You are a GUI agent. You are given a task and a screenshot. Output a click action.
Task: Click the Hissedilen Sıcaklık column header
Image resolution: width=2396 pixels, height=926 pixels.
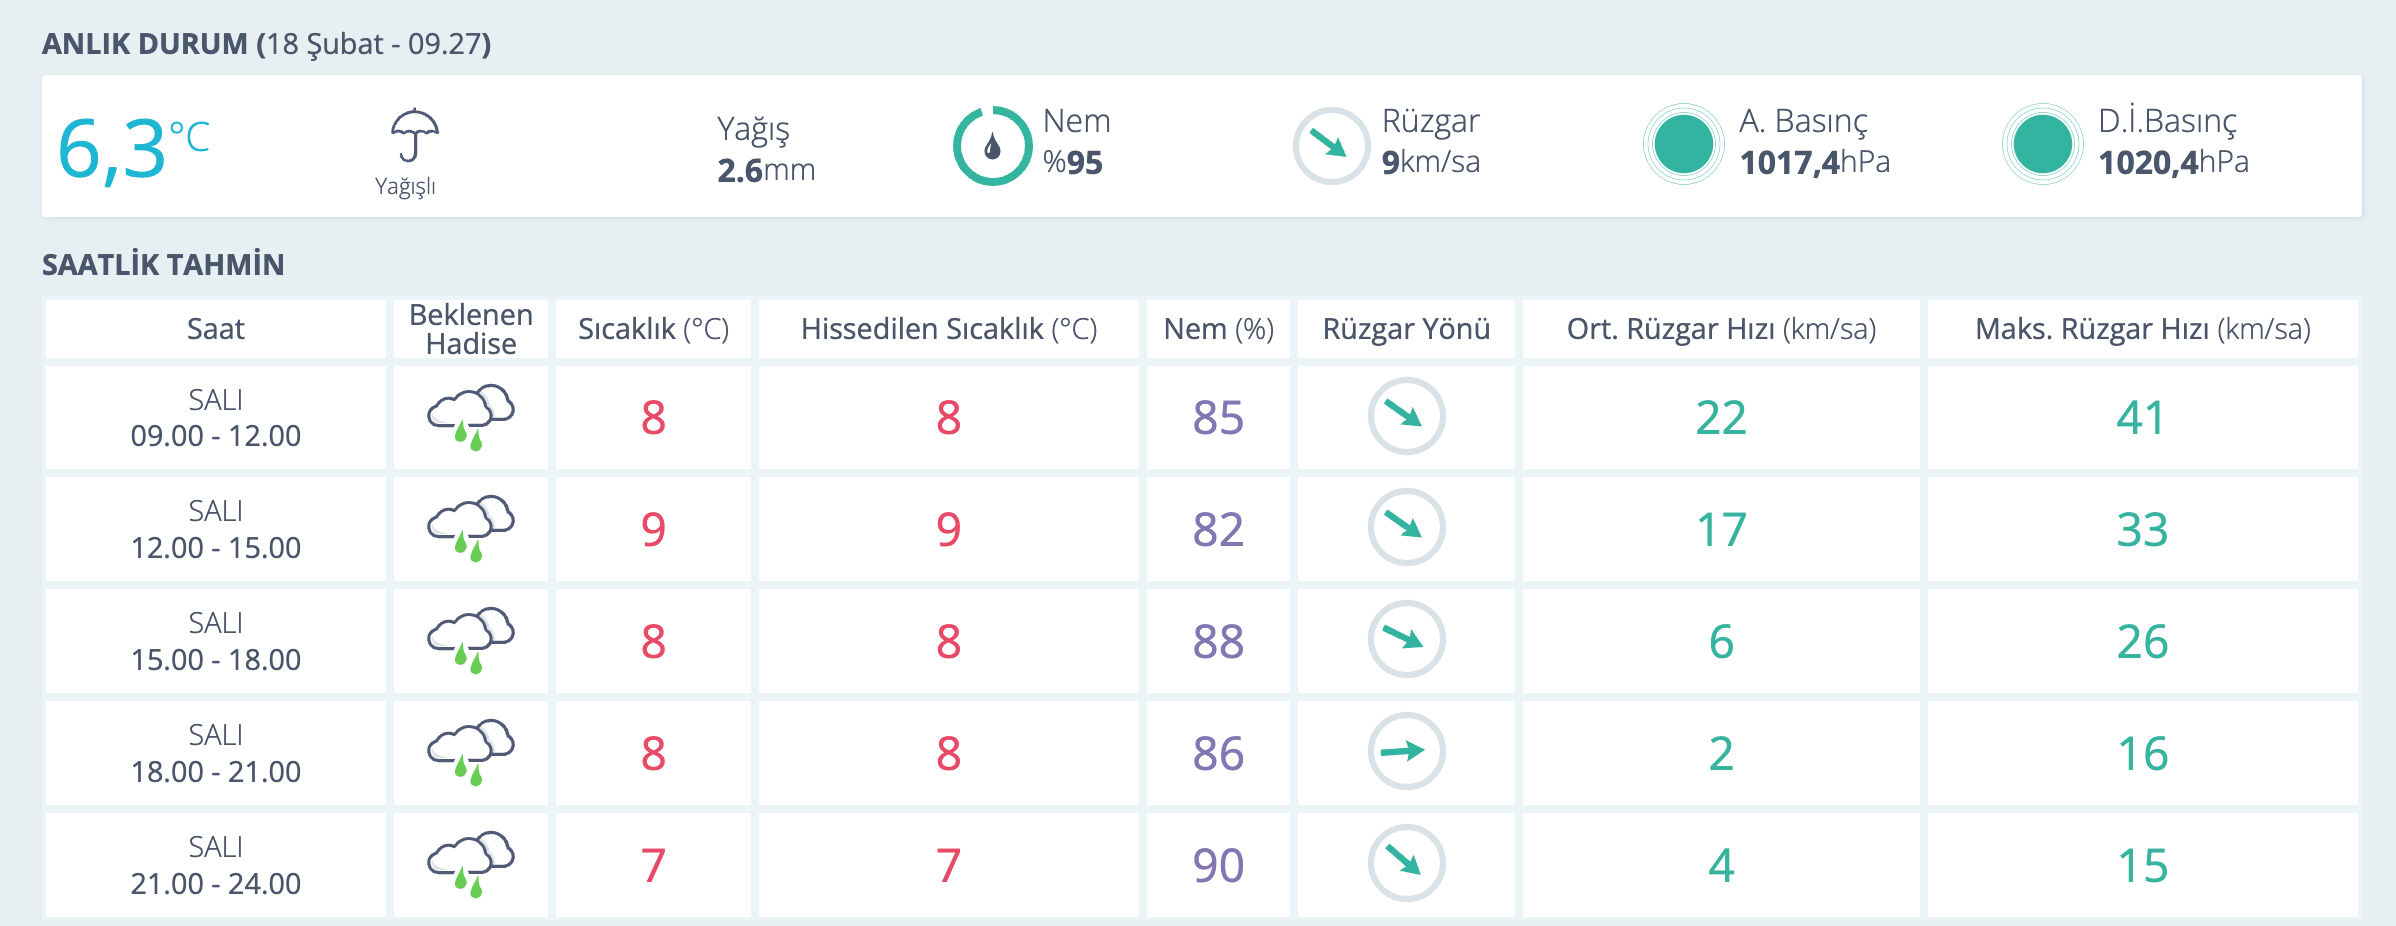[948, 329]
